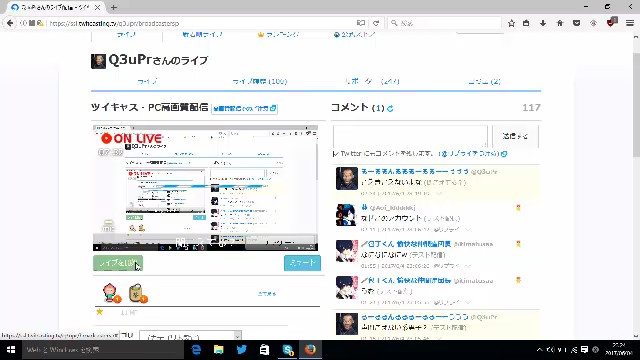Open the Twitter app on the taskbar
Screen dimensions: 640x360
(242, 350)
